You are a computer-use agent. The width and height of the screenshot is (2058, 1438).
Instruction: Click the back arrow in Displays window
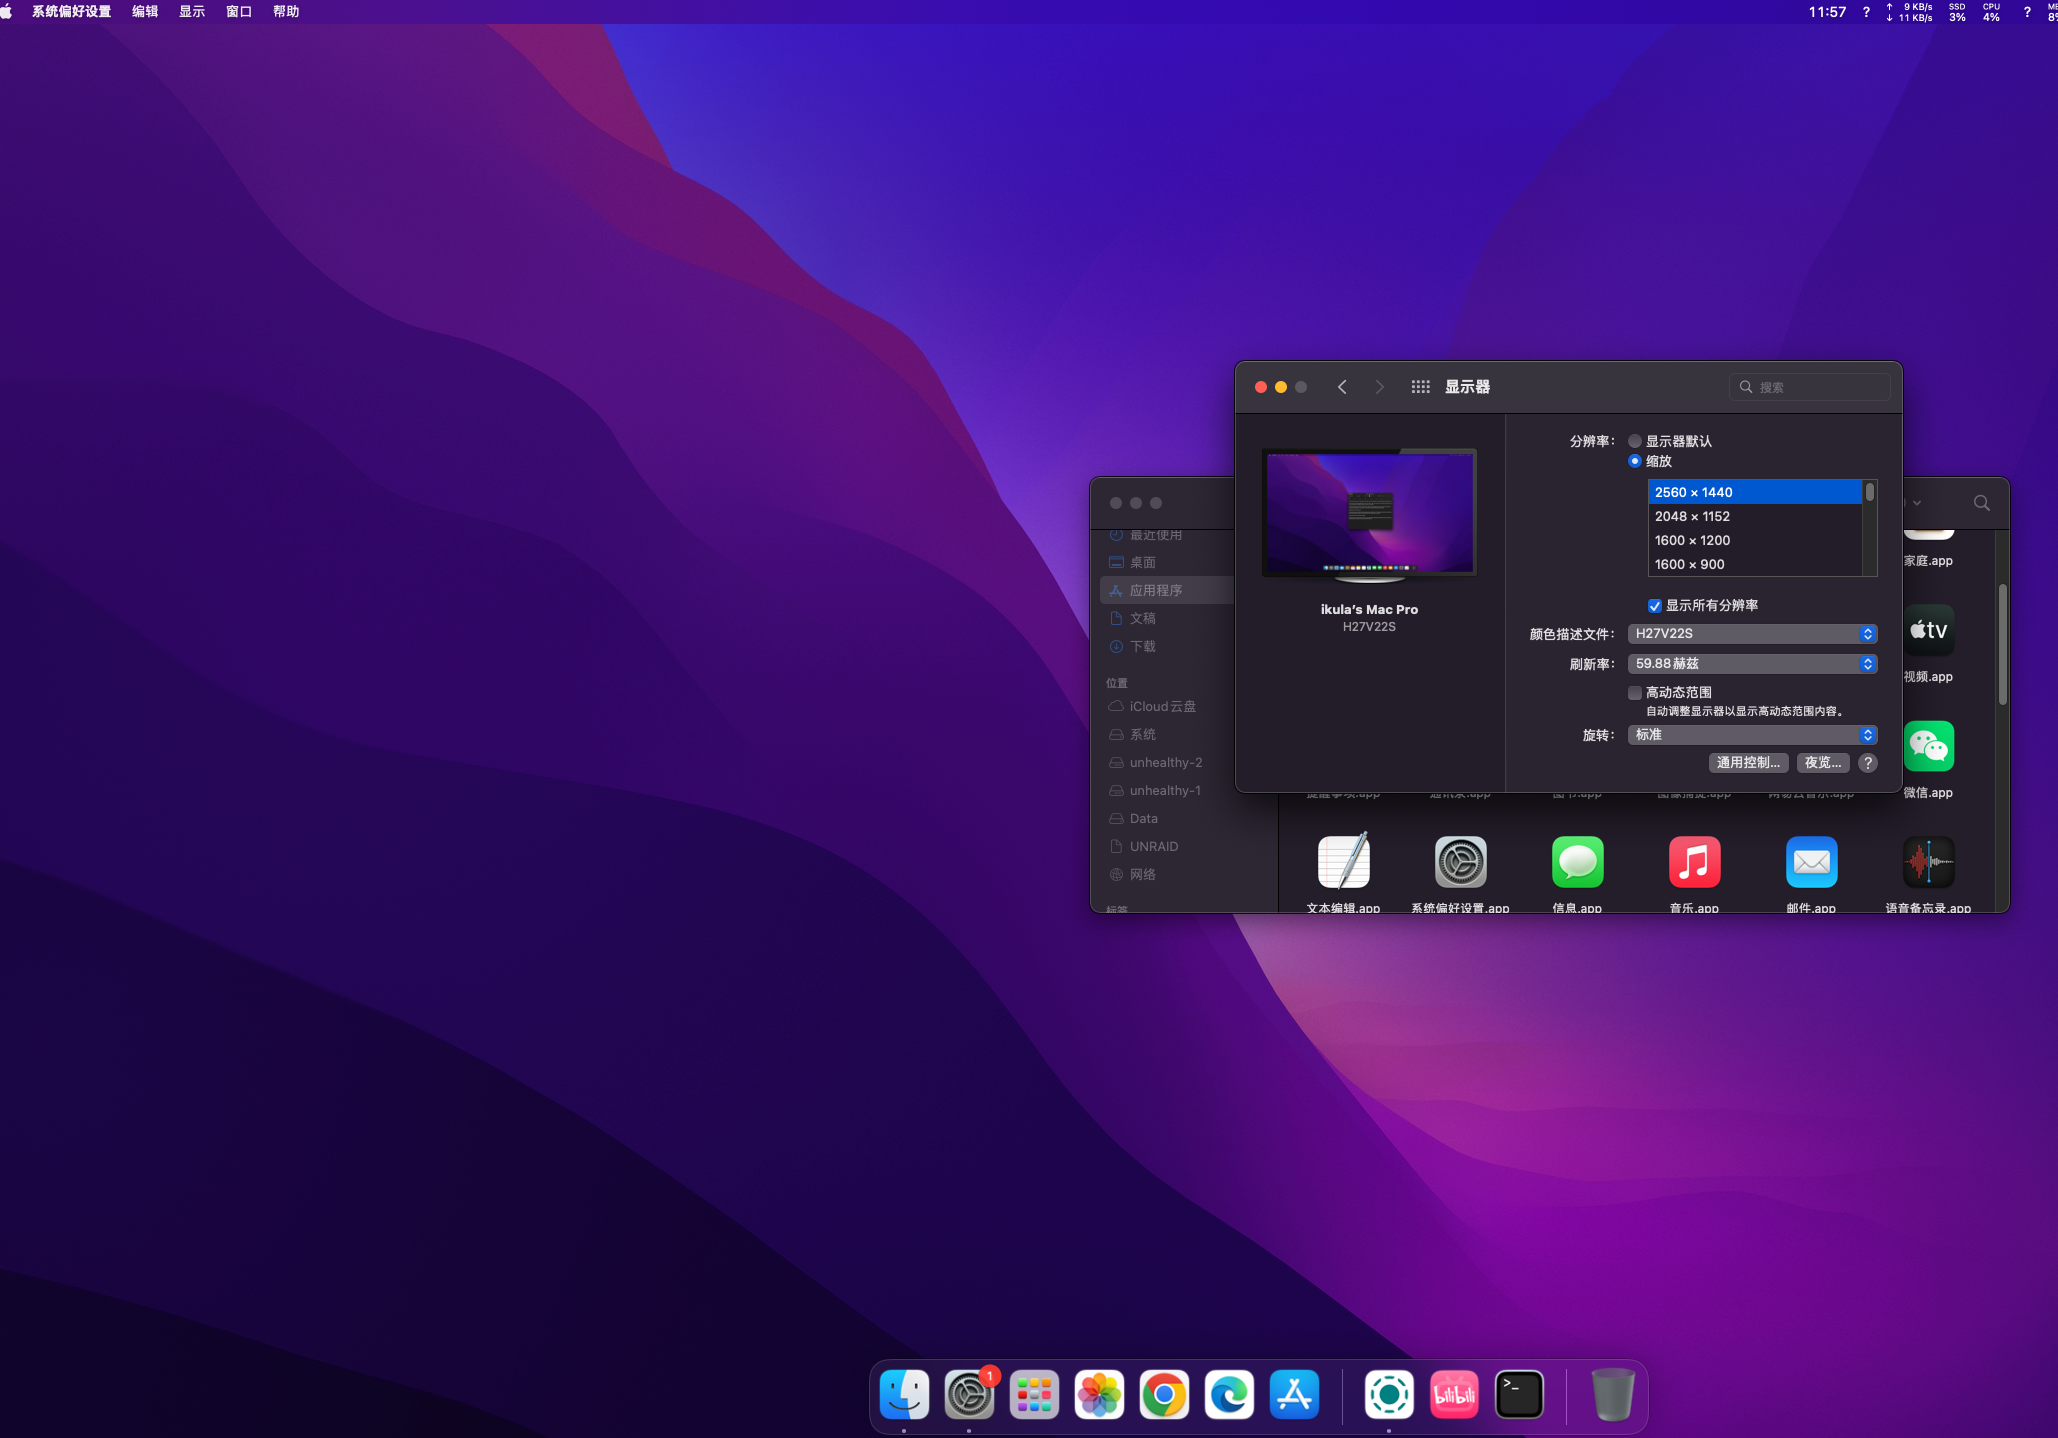[1342, 387]
